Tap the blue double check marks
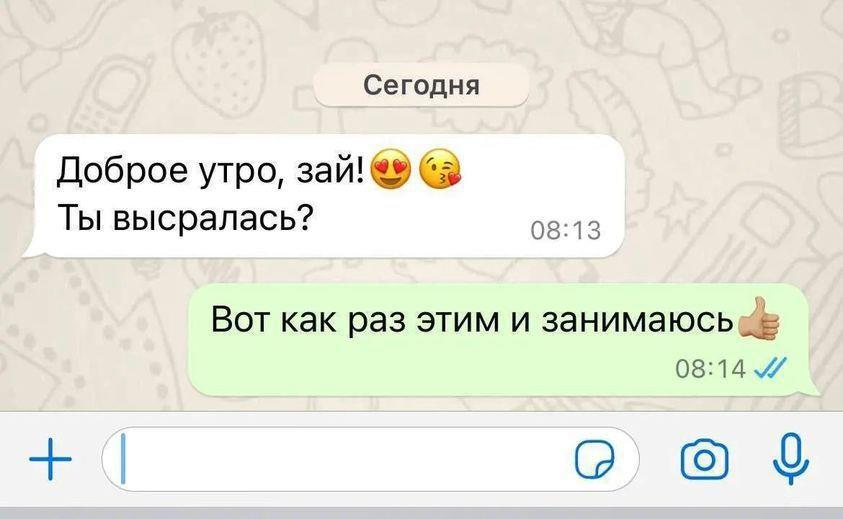 (770, 368)
